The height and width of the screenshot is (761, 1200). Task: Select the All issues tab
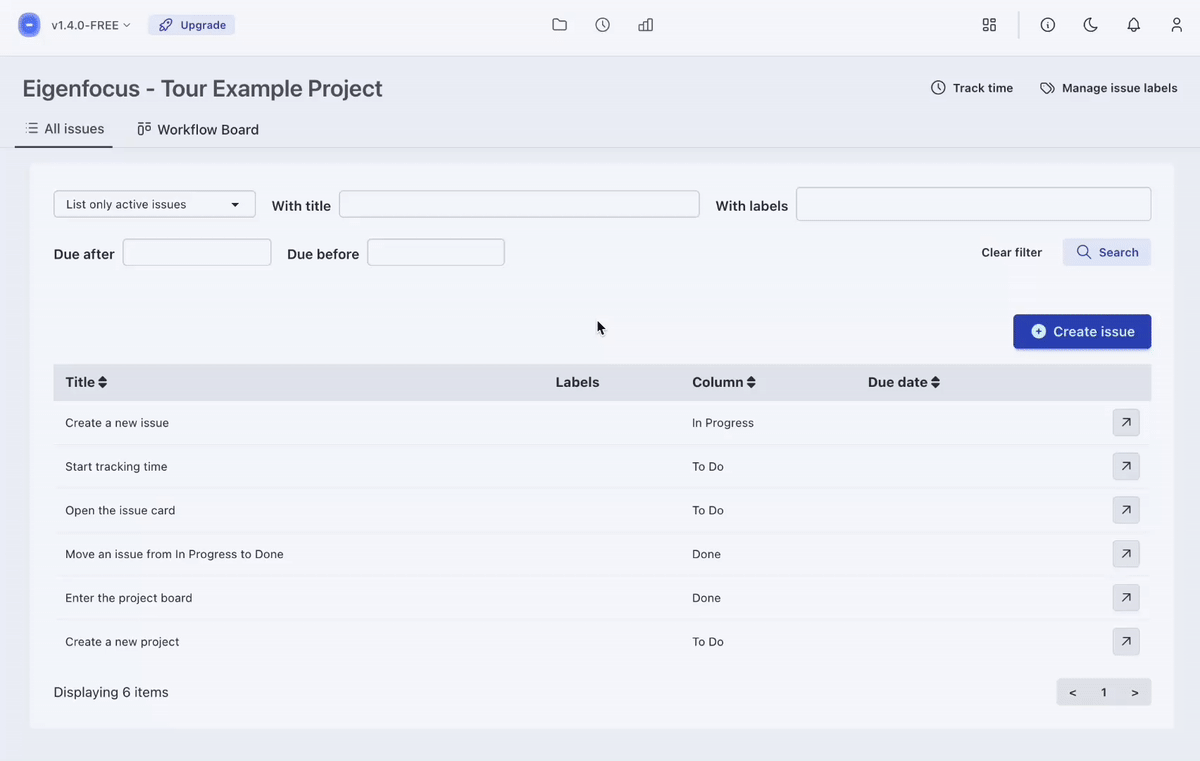tap(64, 129)
